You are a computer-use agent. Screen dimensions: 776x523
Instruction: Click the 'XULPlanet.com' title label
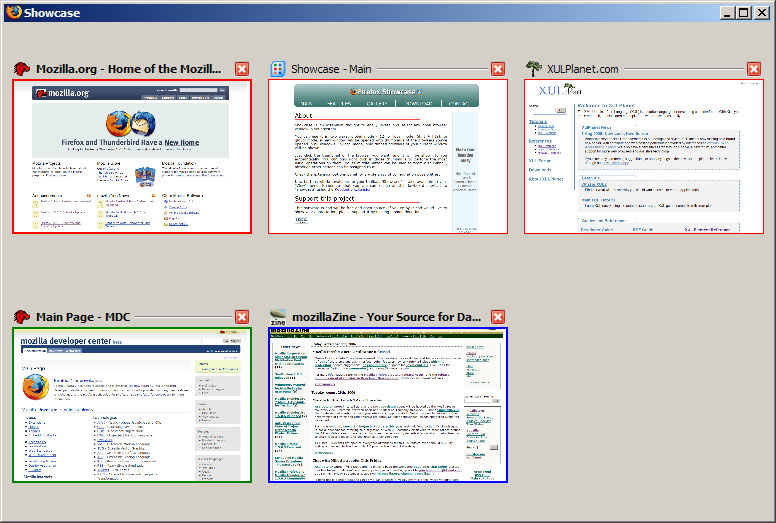click(x=582, y=69)
